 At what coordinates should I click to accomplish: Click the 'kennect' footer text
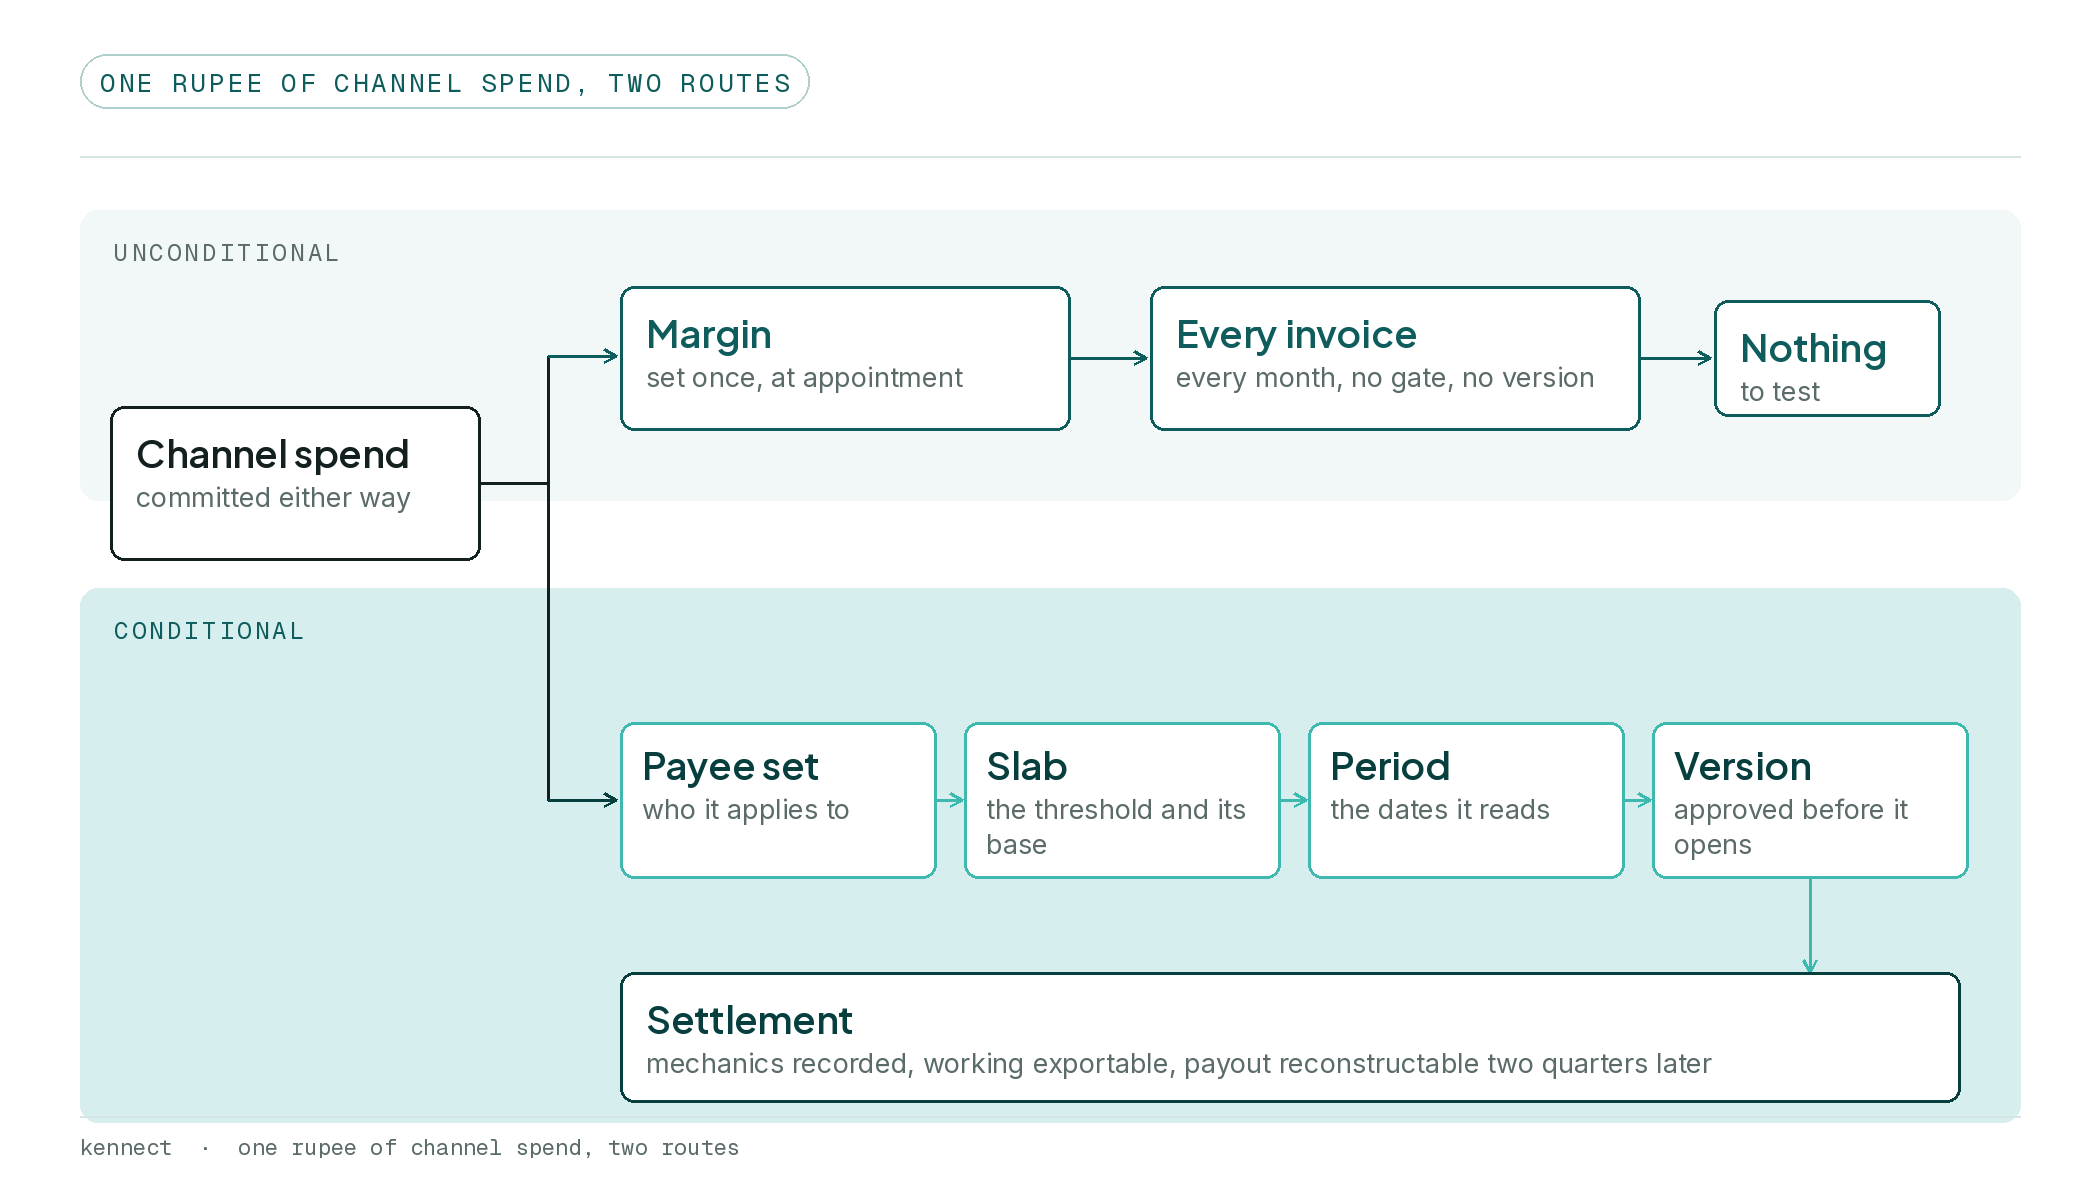point(126,1148)
